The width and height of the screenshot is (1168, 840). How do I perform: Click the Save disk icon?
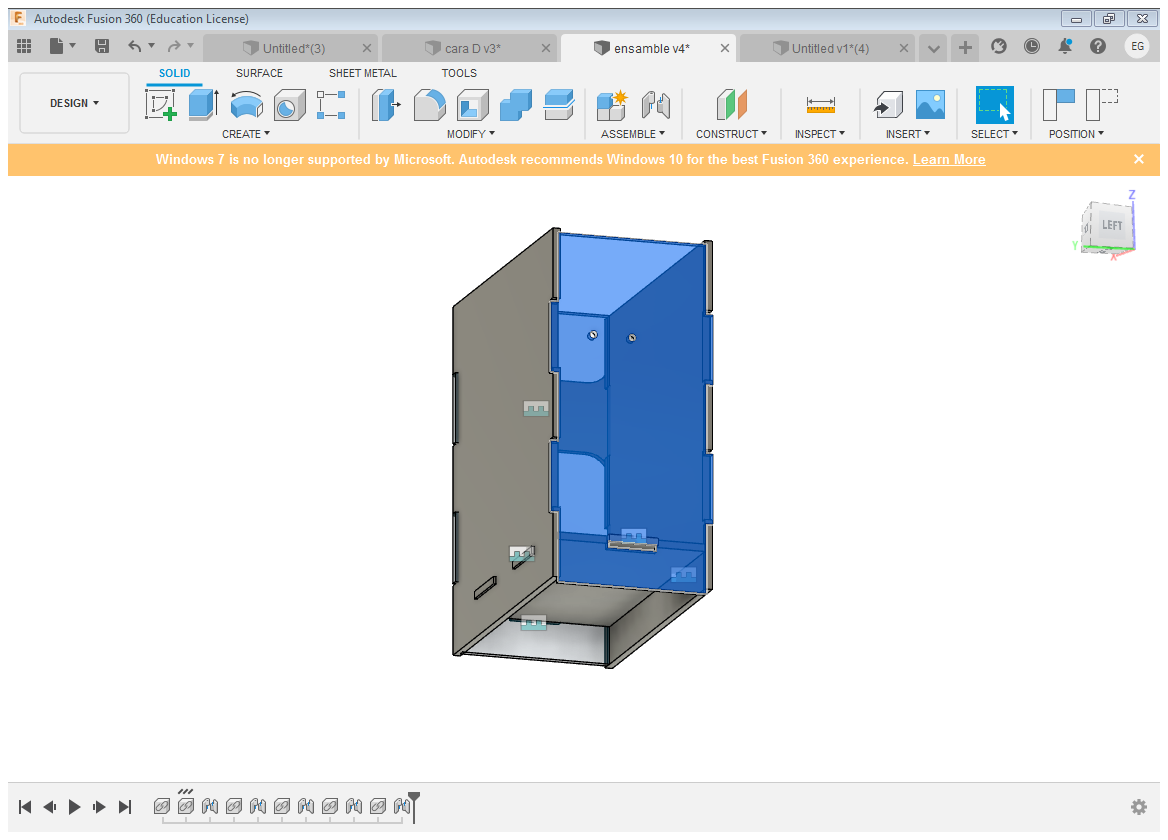point(102,47)
